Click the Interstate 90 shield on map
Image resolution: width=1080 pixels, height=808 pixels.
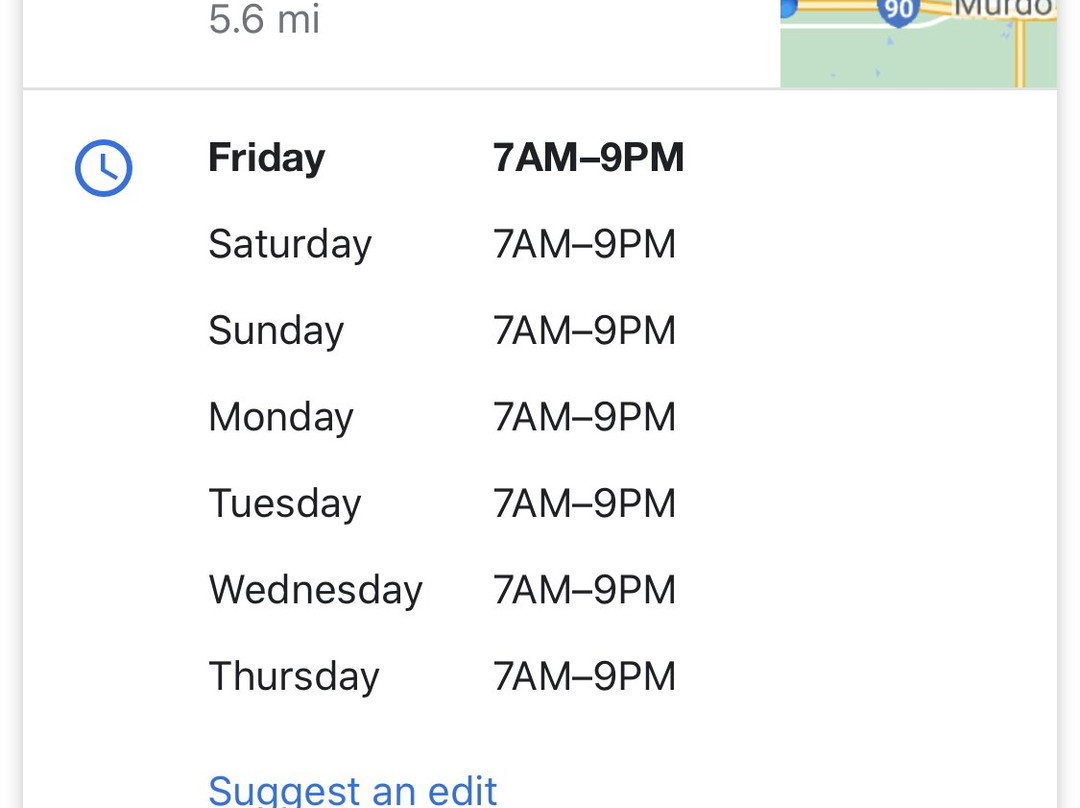coord(898,12)
